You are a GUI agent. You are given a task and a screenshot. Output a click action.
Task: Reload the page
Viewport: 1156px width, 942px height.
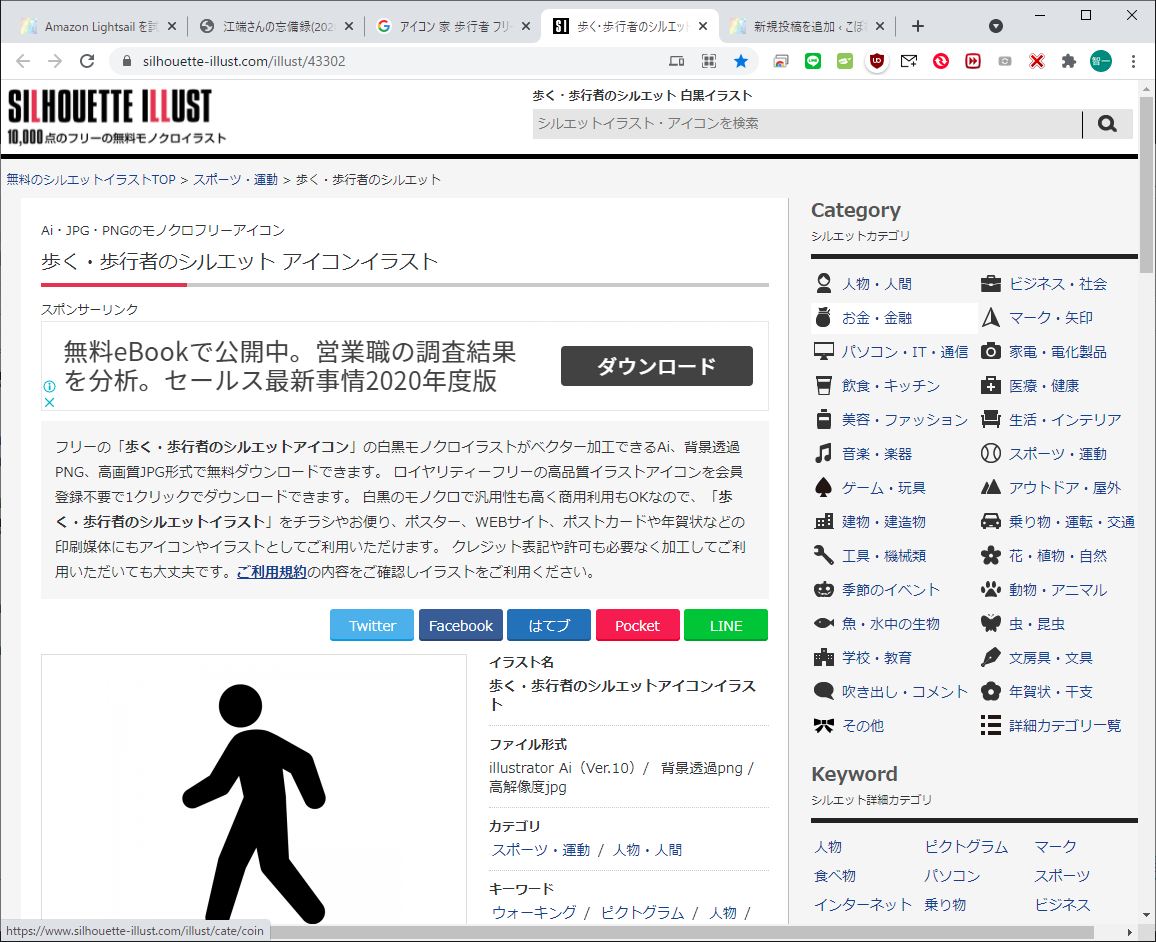pos(87,61)
